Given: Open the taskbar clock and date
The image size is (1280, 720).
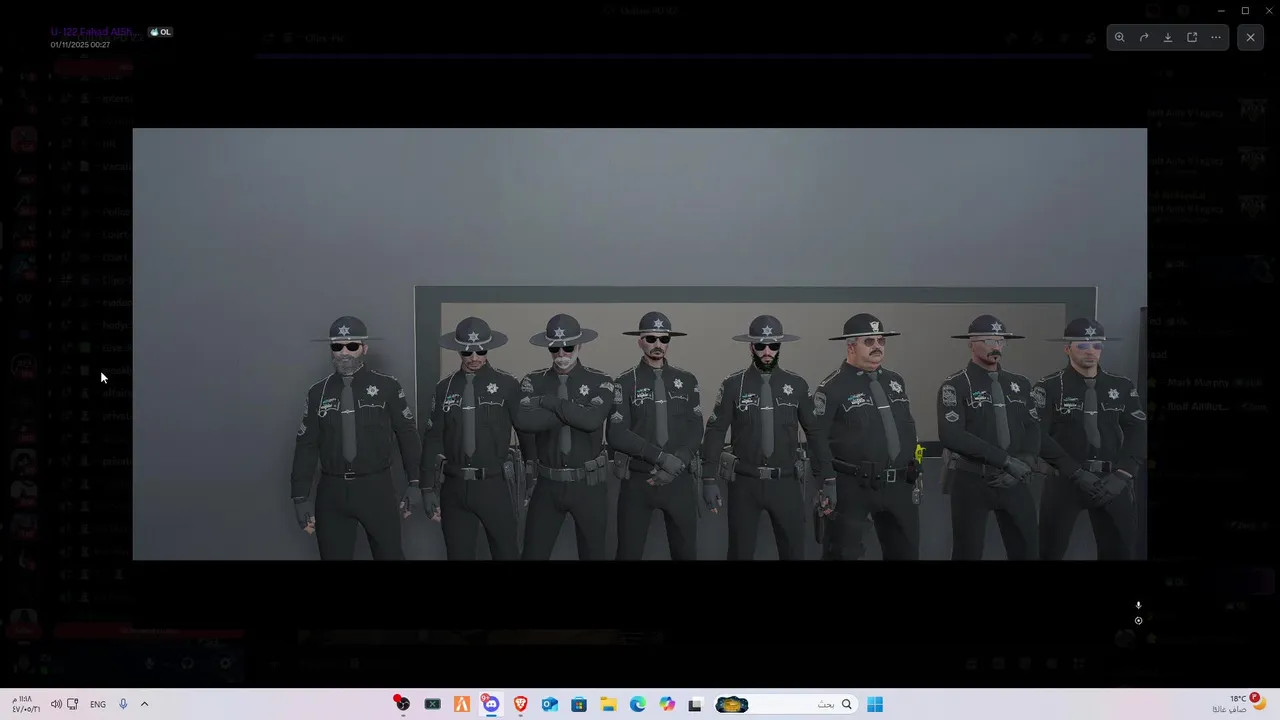Looking at the screenshot, I should click(x=26, y=704).
